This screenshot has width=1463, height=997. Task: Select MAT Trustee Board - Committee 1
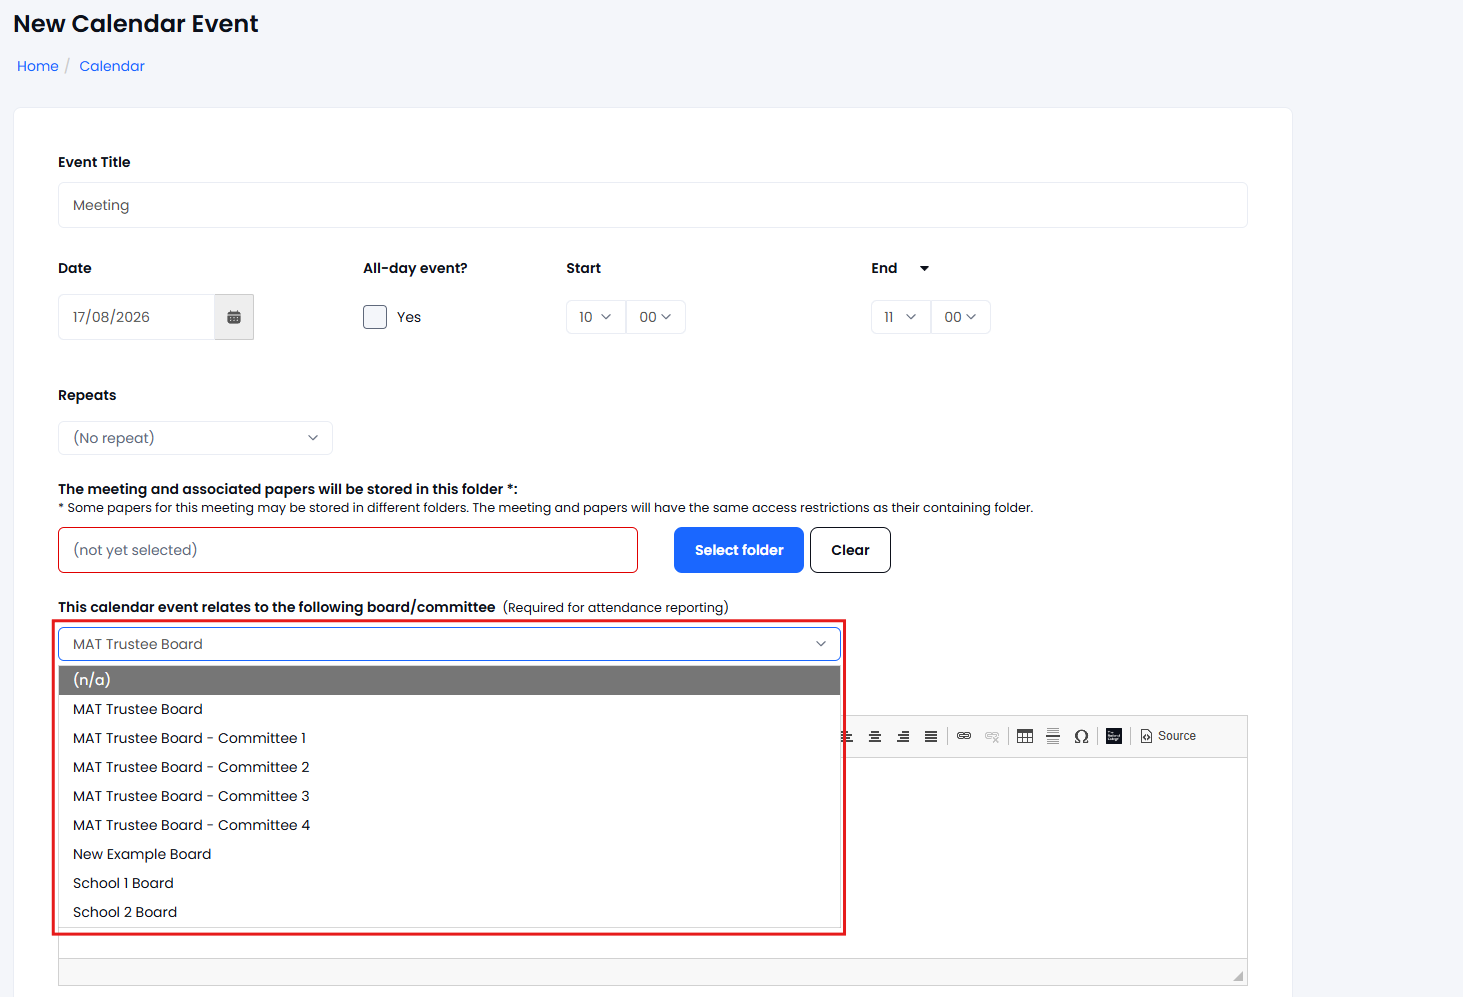pos(449,738)
